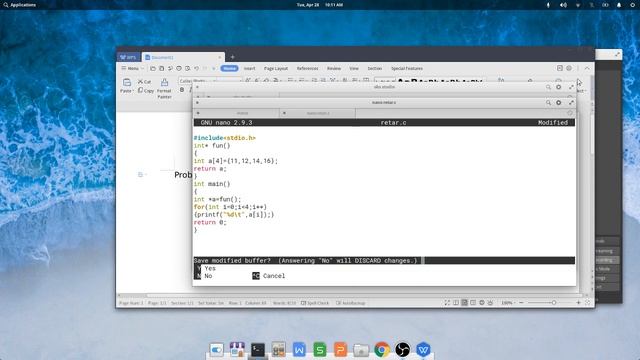
Task: Click the "return 0;" line in nano
Action: point(210,222)
